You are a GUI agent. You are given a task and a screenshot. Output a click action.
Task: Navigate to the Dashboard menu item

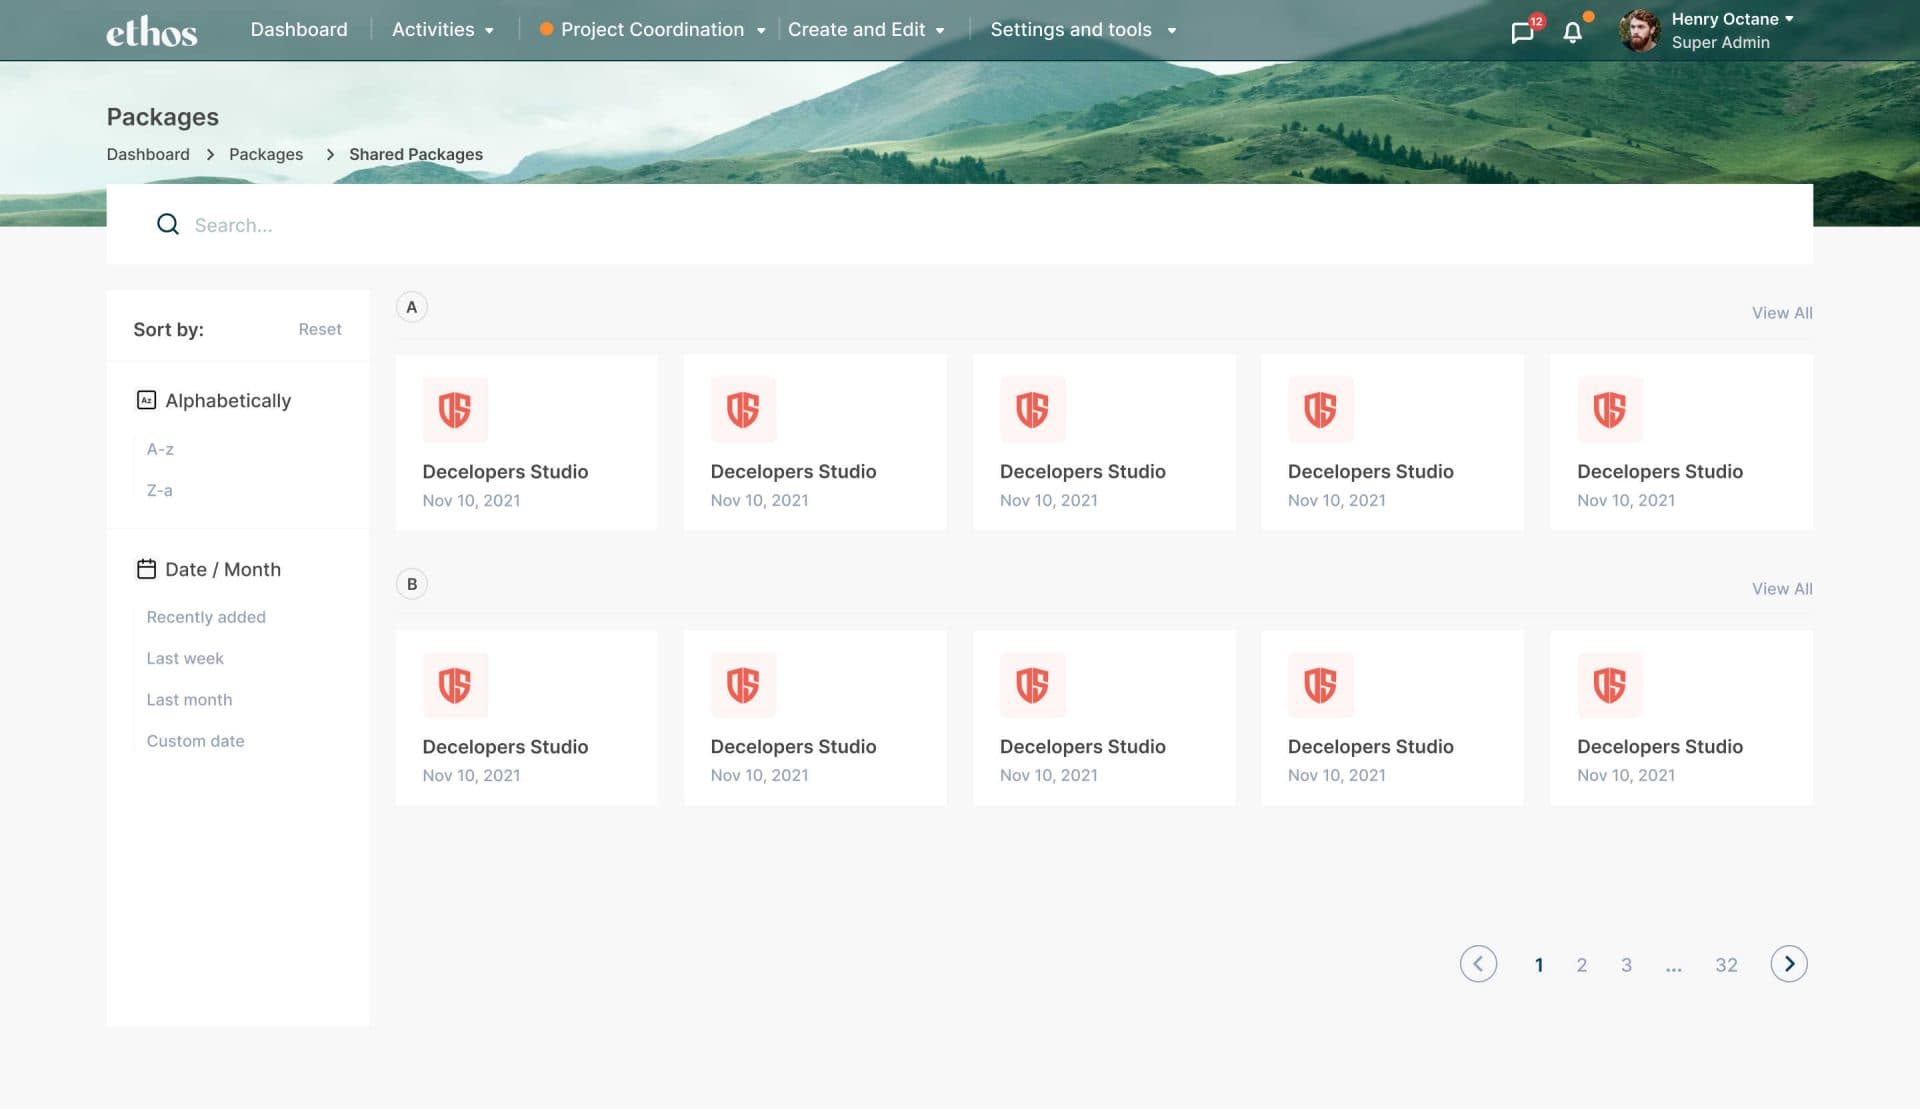(x=298, y=30)
